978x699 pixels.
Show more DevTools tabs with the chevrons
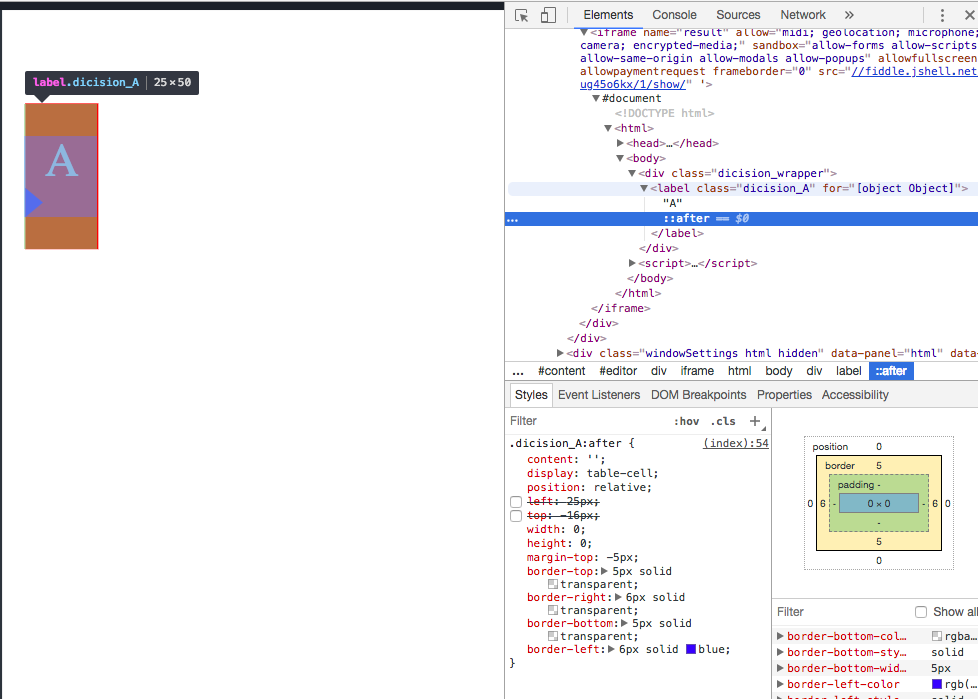(x=849, y=15)
